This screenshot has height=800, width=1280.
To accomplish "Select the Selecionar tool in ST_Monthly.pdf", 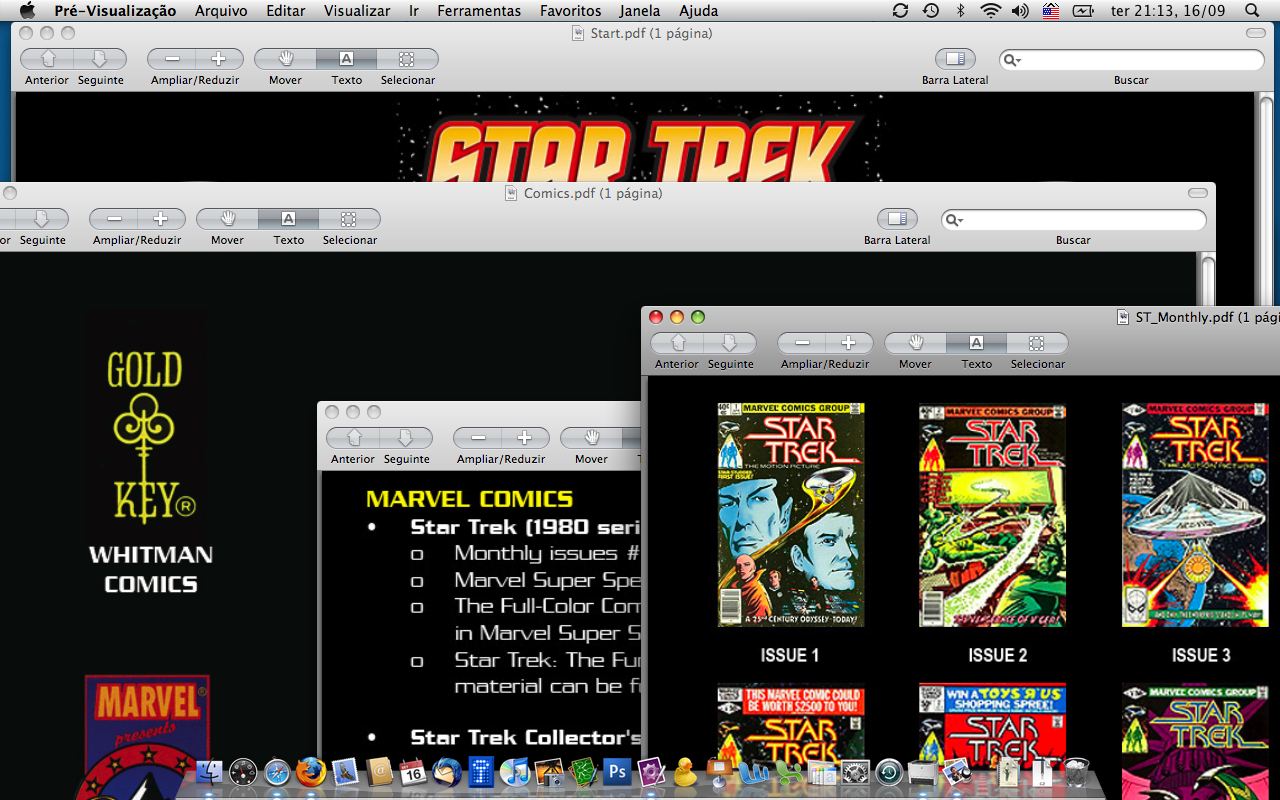I will click(1037, 343).
